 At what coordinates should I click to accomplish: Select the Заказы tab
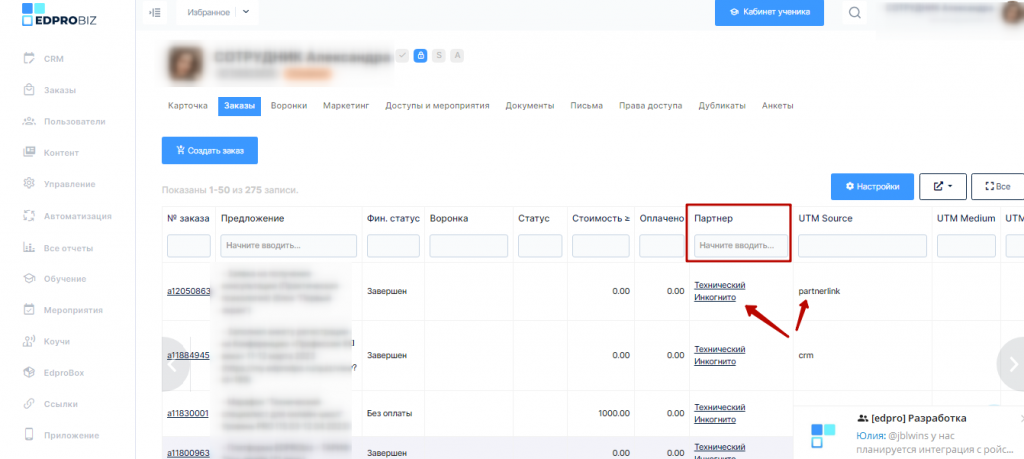pyautogui.click(x=240, y=106)
